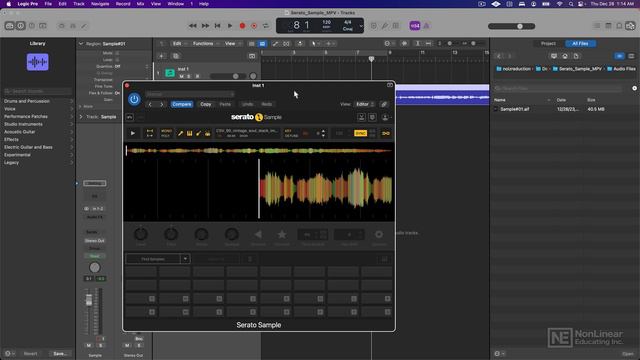This screenshot has height=360, width=640.
Task: Select the drums stem icon
Action: point(207,133)
